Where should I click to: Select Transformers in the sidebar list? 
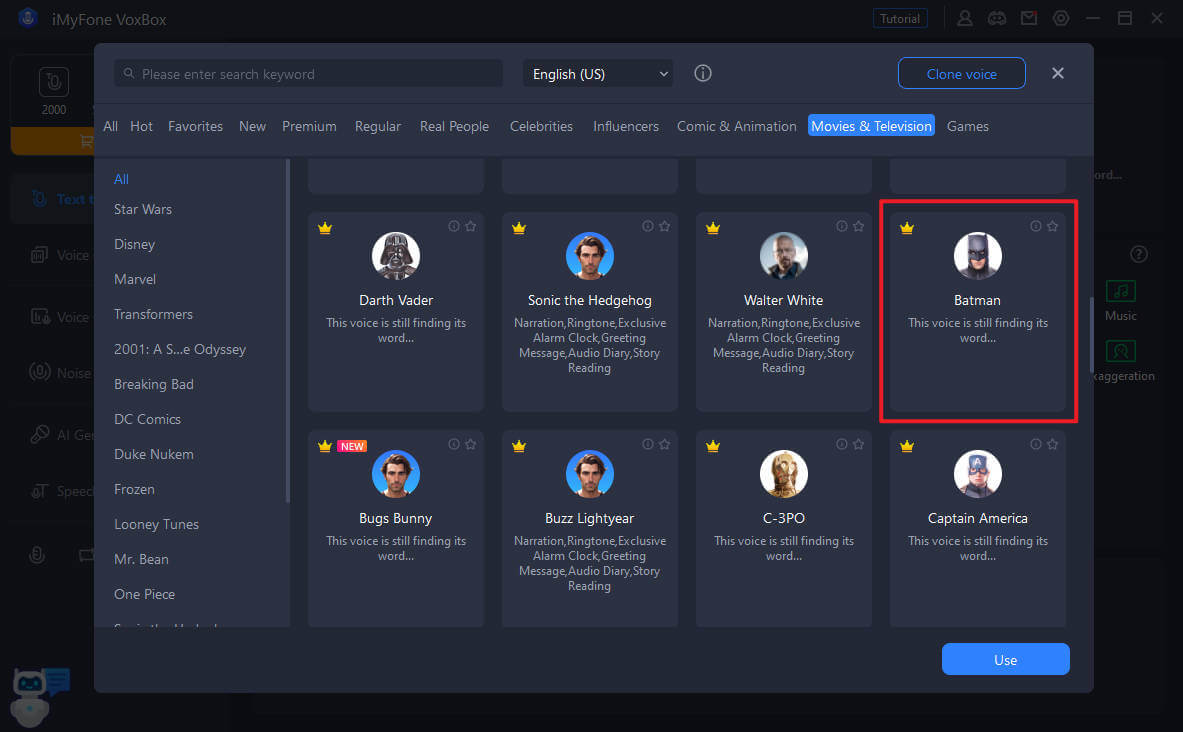pyautogui.click(x=153, y=314)
